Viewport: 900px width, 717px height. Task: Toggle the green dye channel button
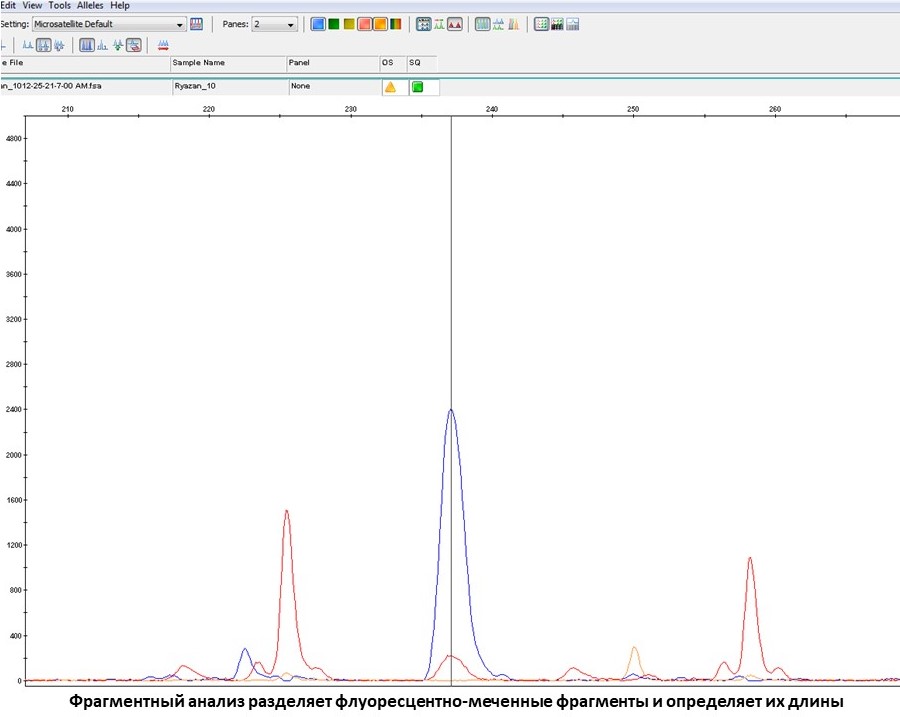[x=333, y=24]
